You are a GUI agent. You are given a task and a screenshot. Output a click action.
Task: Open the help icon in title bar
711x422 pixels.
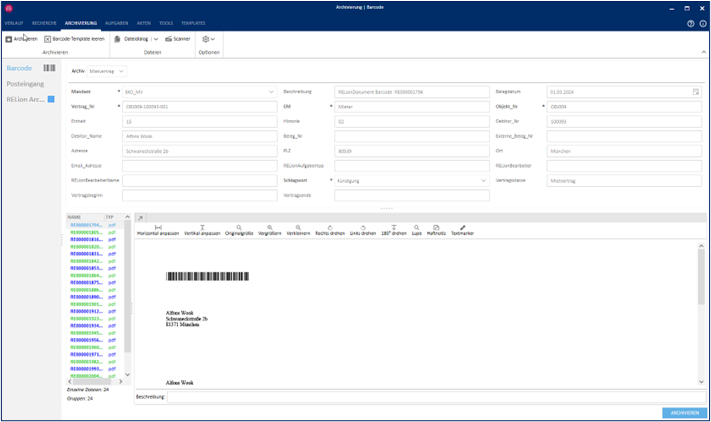pos(690,22)
